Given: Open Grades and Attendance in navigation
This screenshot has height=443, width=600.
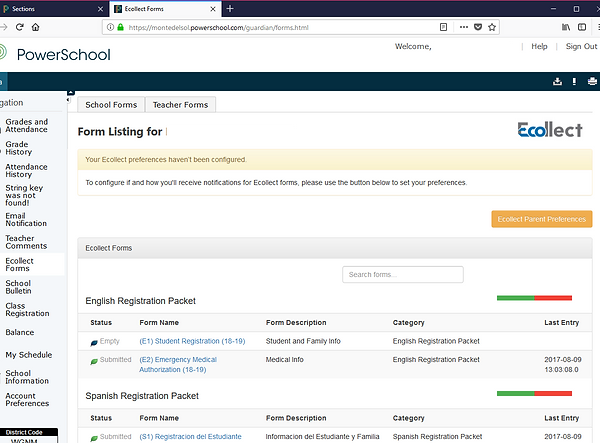Looking at the screenshot, I should click(x=26, y=125).
